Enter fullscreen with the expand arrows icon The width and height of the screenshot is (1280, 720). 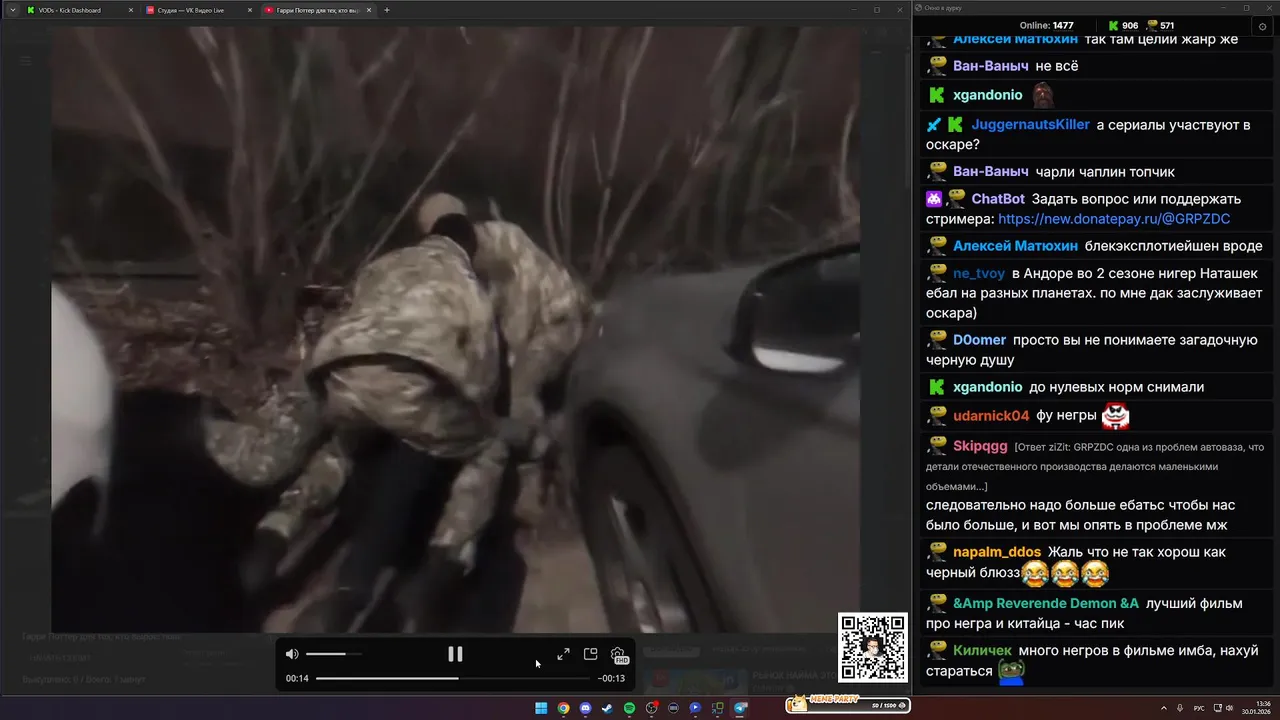coord(563,654)
